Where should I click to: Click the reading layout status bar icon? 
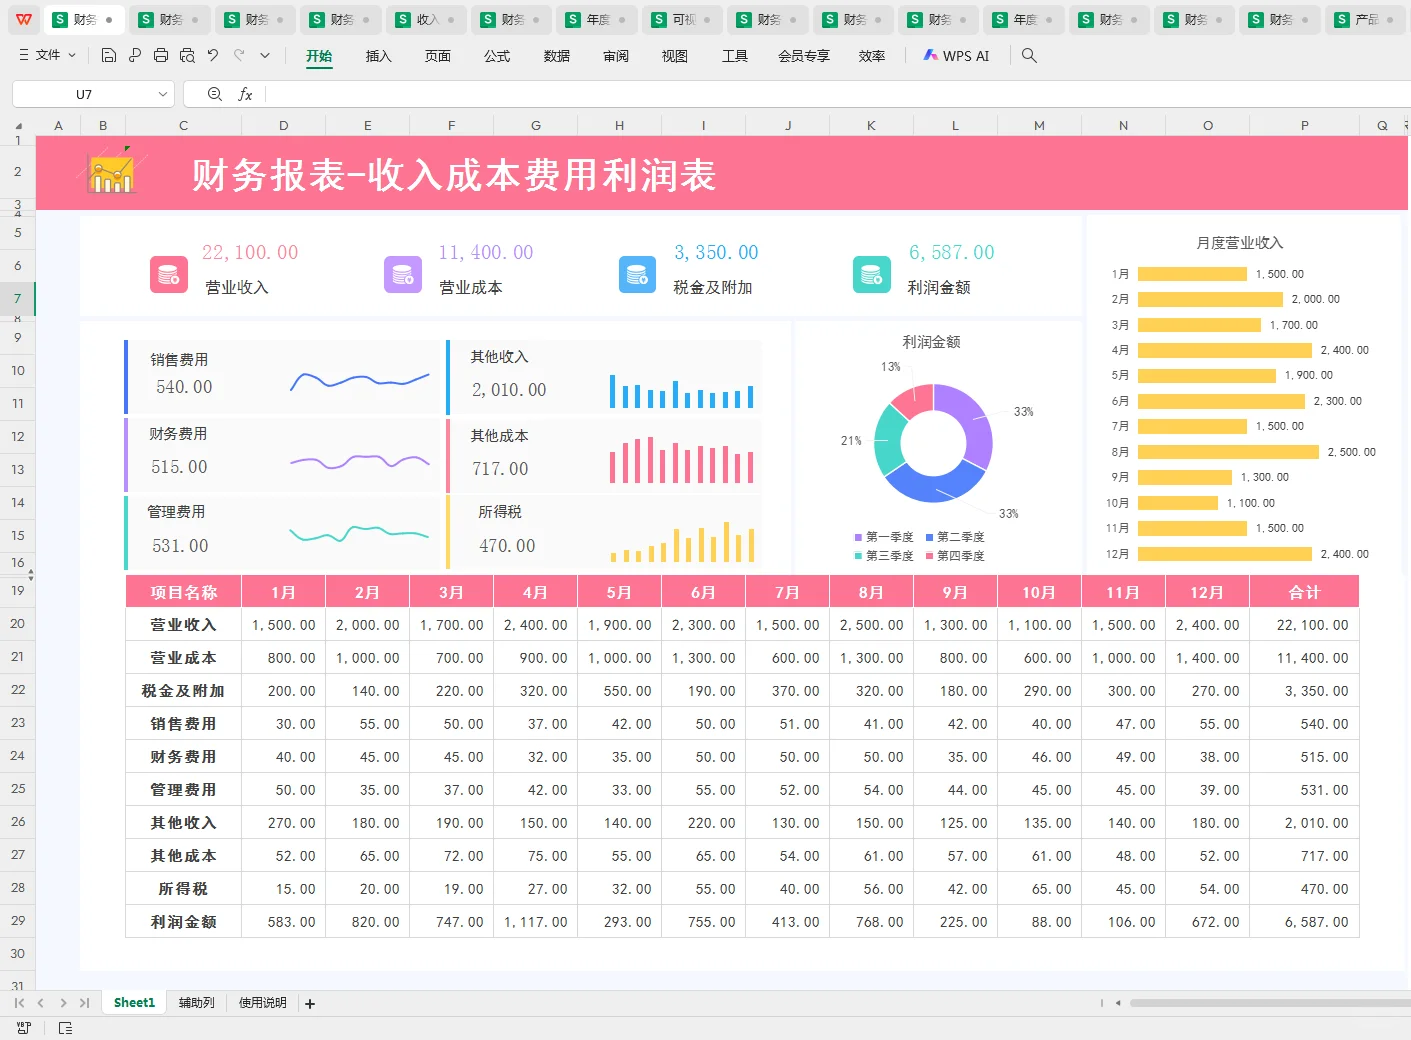point(65,1028)
